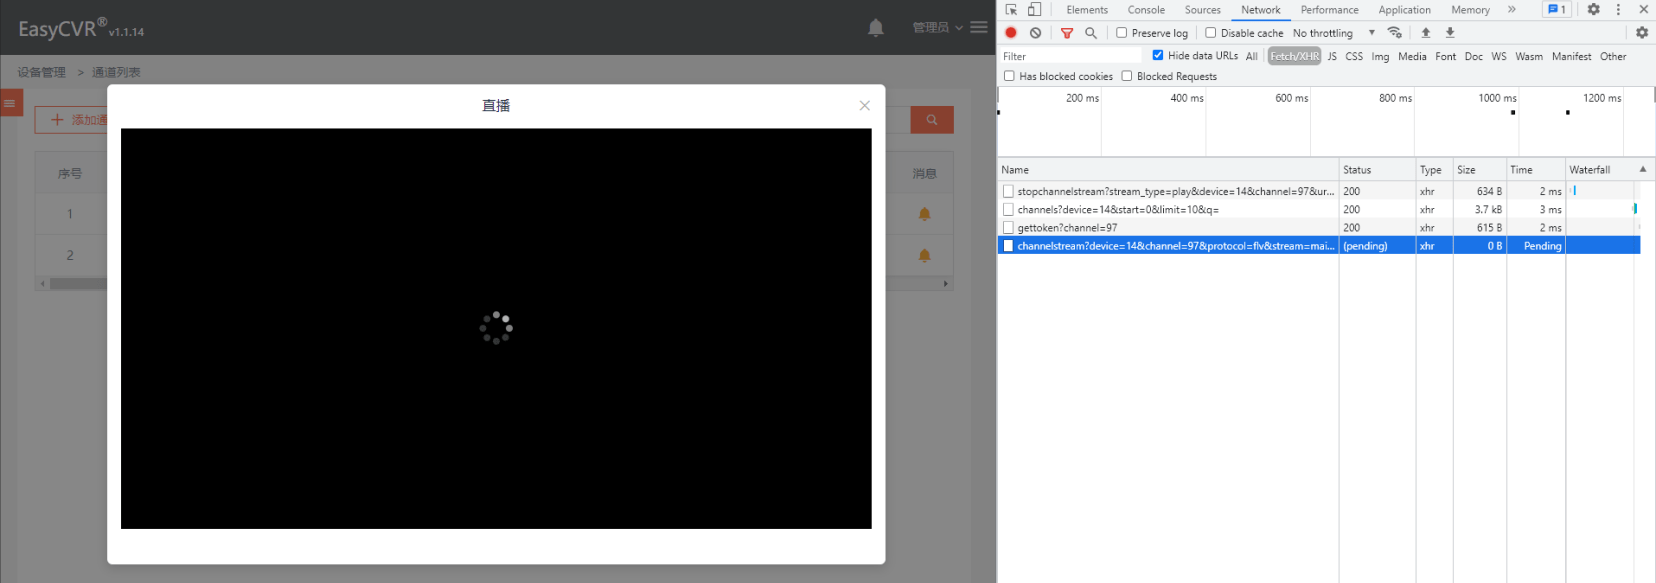Check the Disable cache option

pyautogui.click(x=1211, y=33)
